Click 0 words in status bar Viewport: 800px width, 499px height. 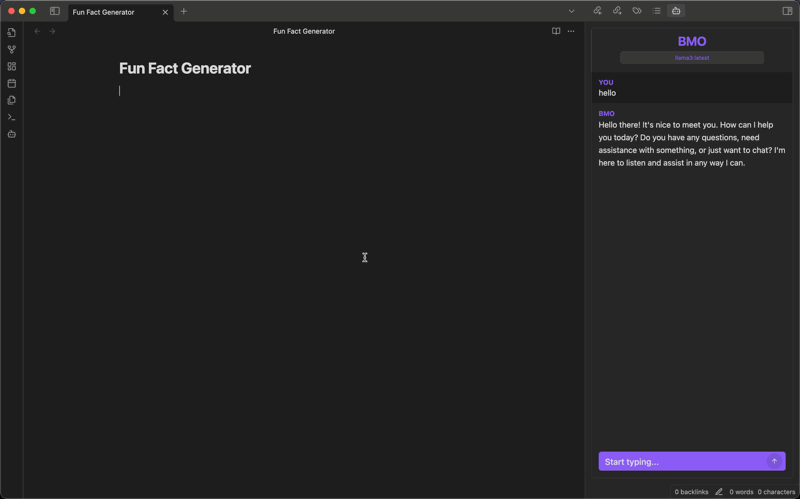tap(741, 492)
